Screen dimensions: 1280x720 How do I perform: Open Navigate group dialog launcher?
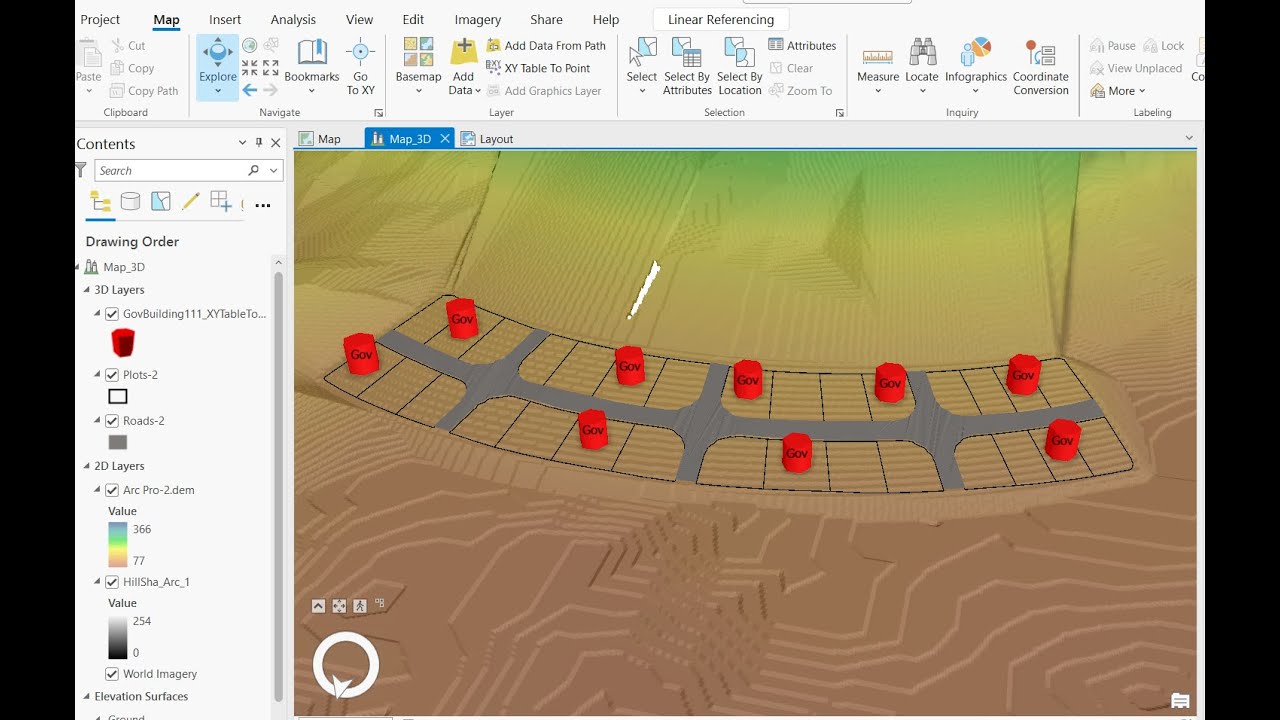pos(379,113)
